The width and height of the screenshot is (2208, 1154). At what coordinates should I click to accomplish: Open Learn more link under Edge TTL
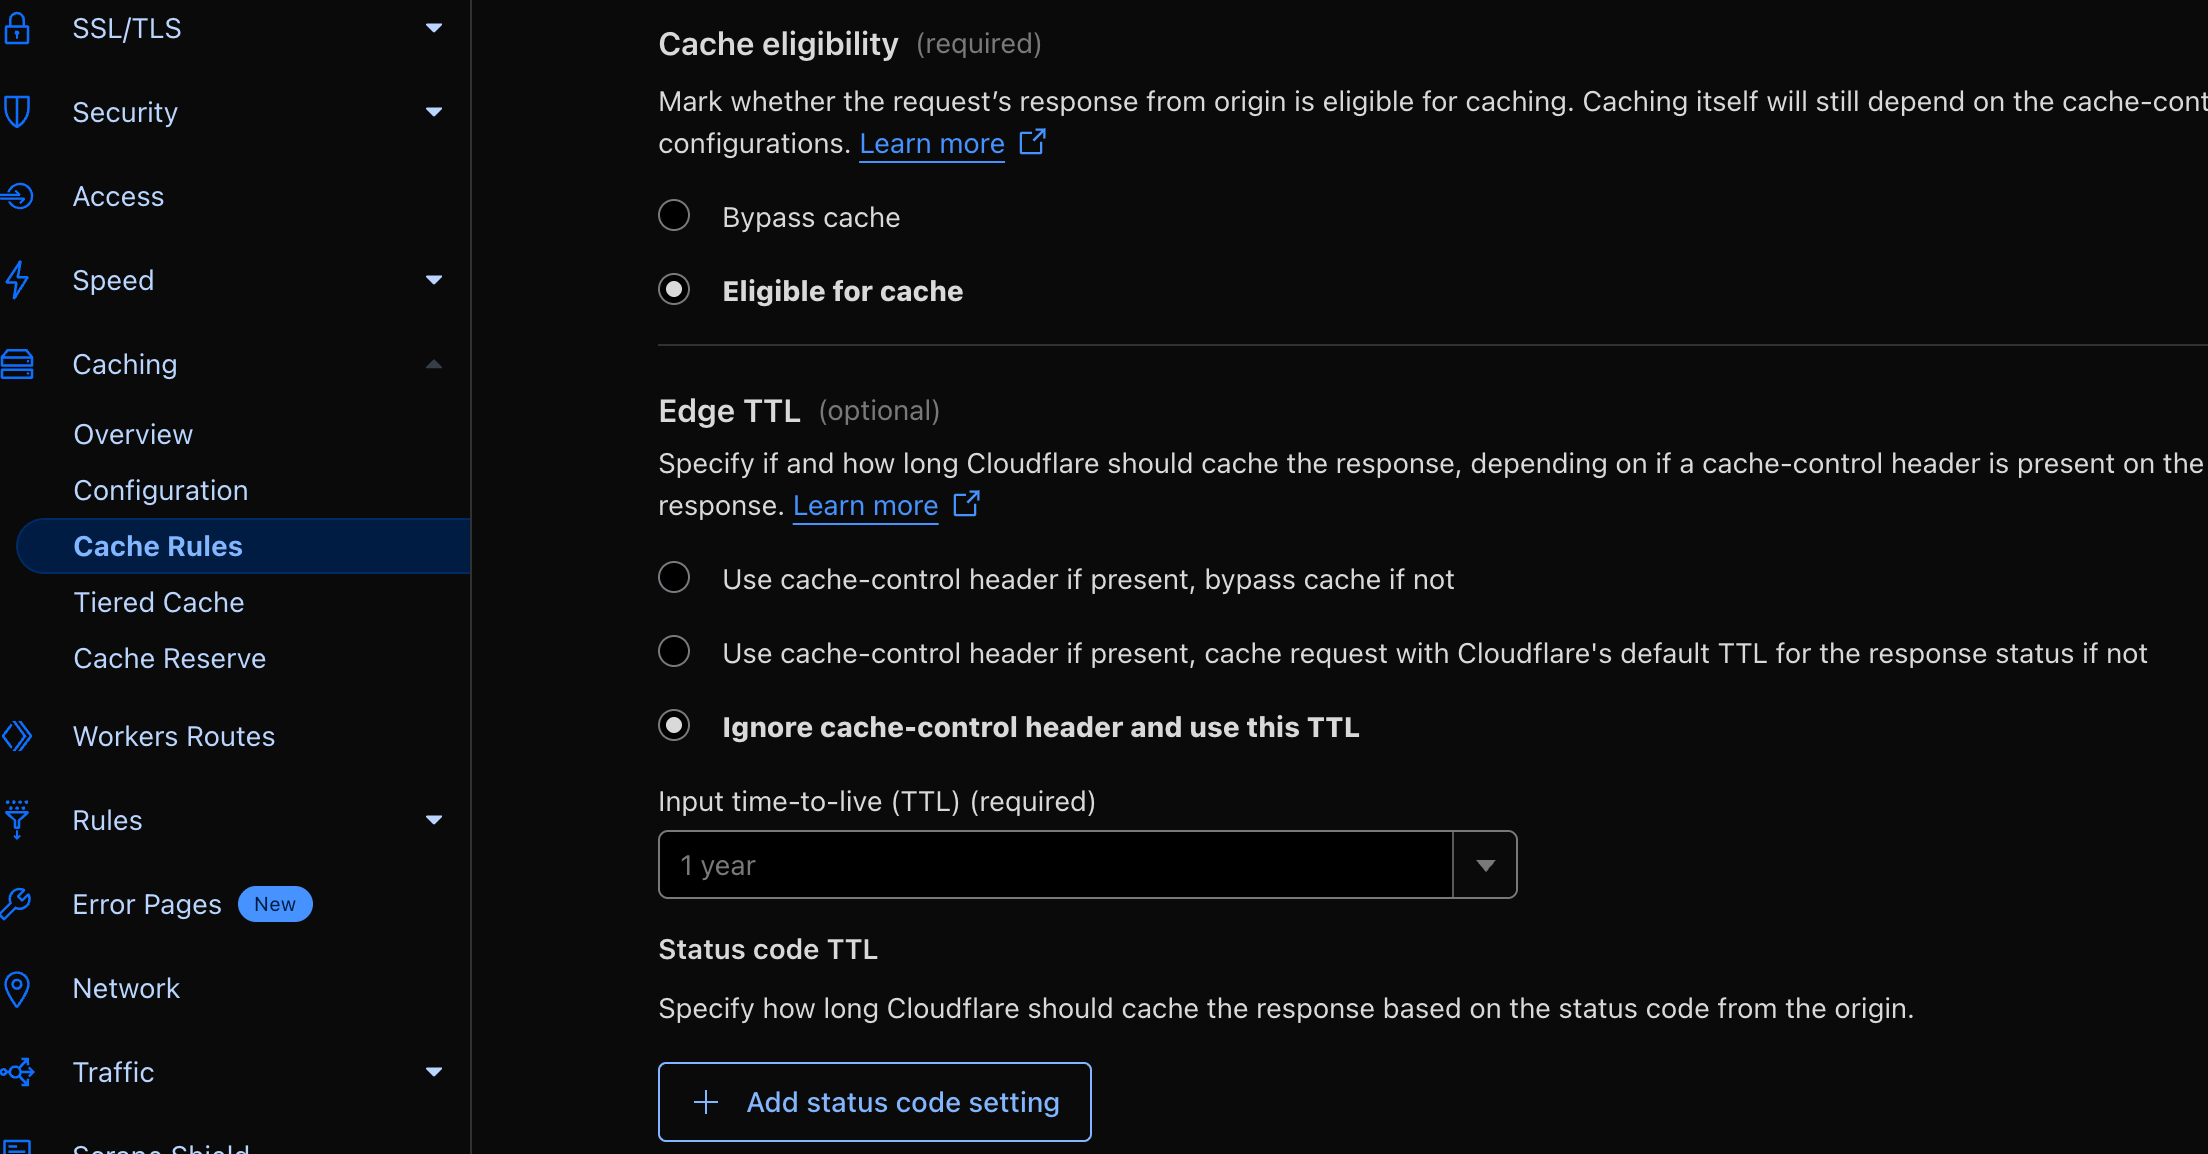[866, 506]
